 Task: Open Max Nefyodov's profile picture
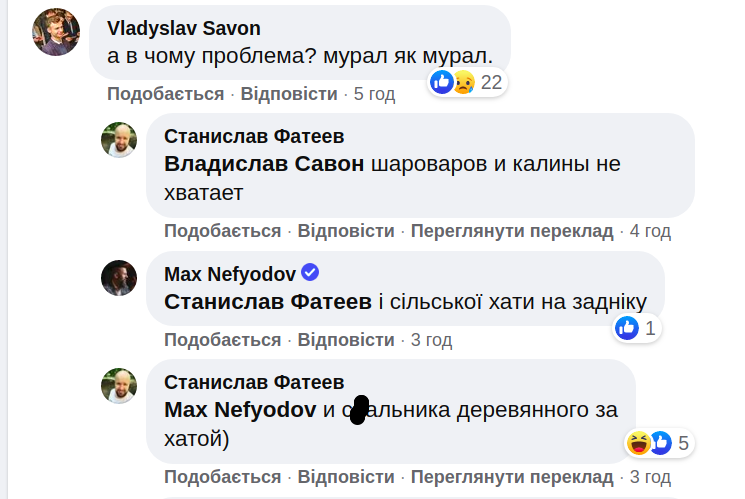(119, 278)
